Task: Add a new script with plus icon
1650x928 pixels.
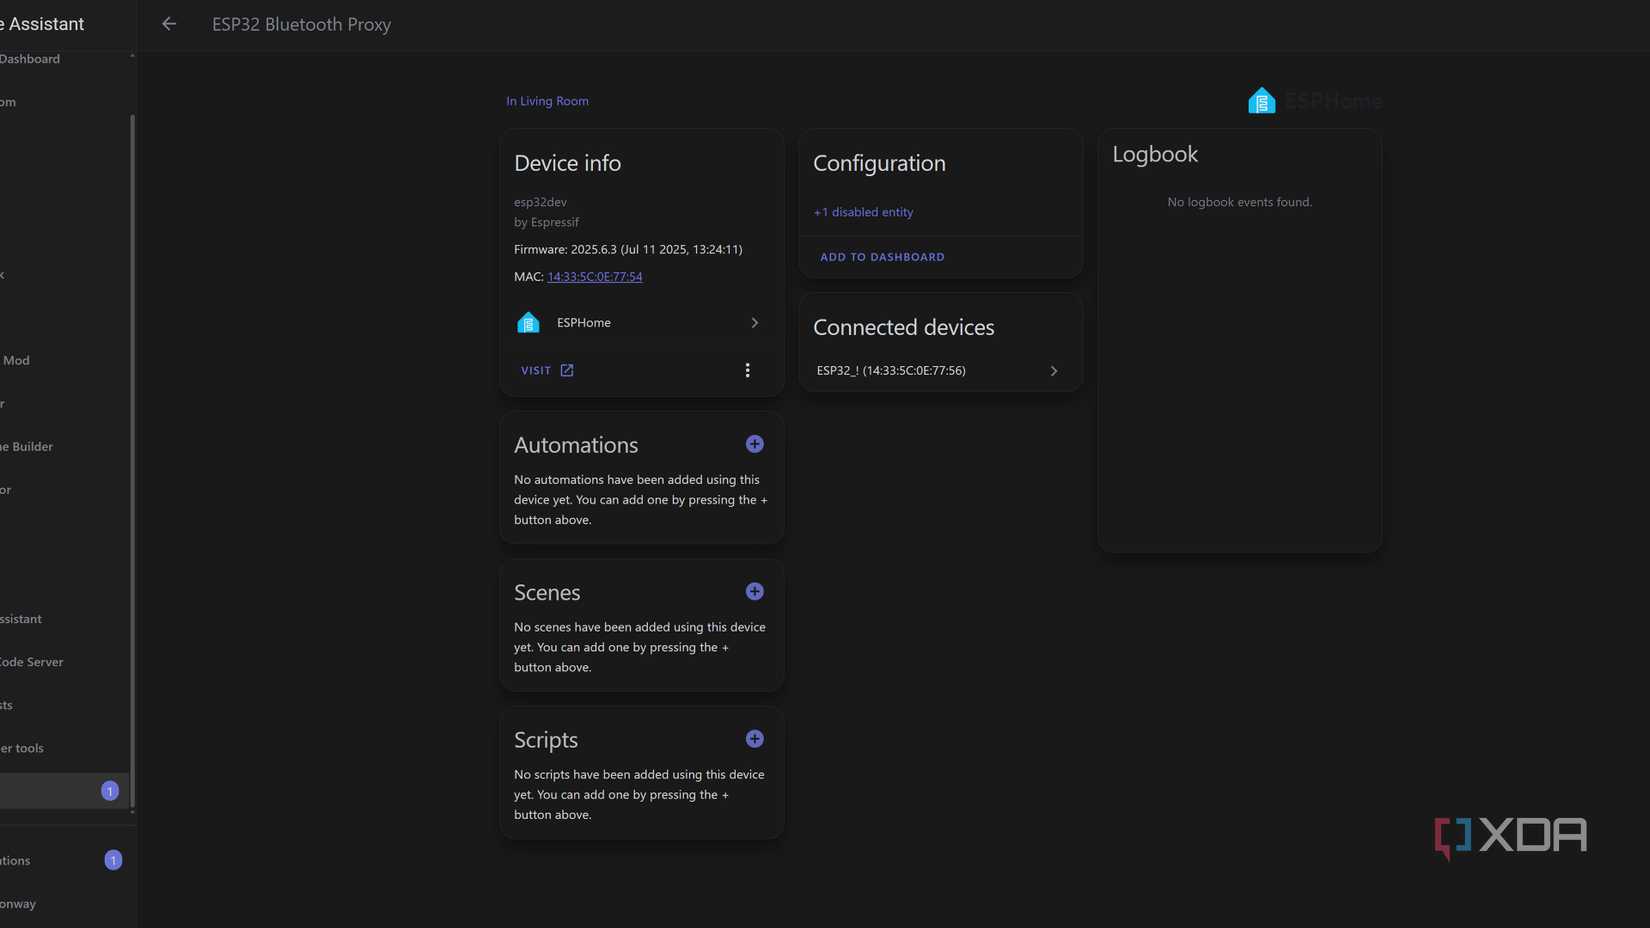Action: tap(755, 739)
